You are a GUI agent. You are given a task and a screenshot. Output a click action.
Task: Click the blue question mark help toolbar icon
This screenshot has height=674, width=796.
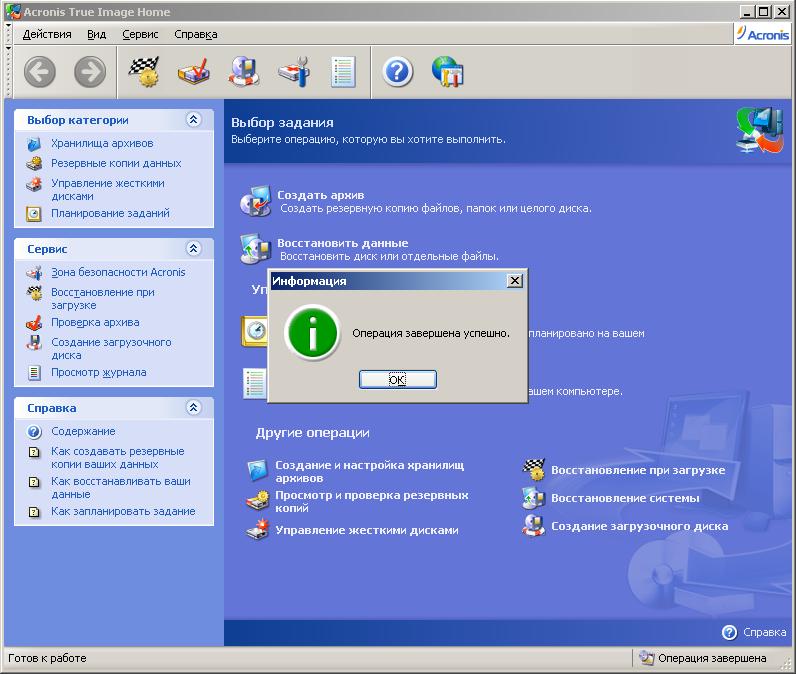pyautogui.click(x=397, y=72)
